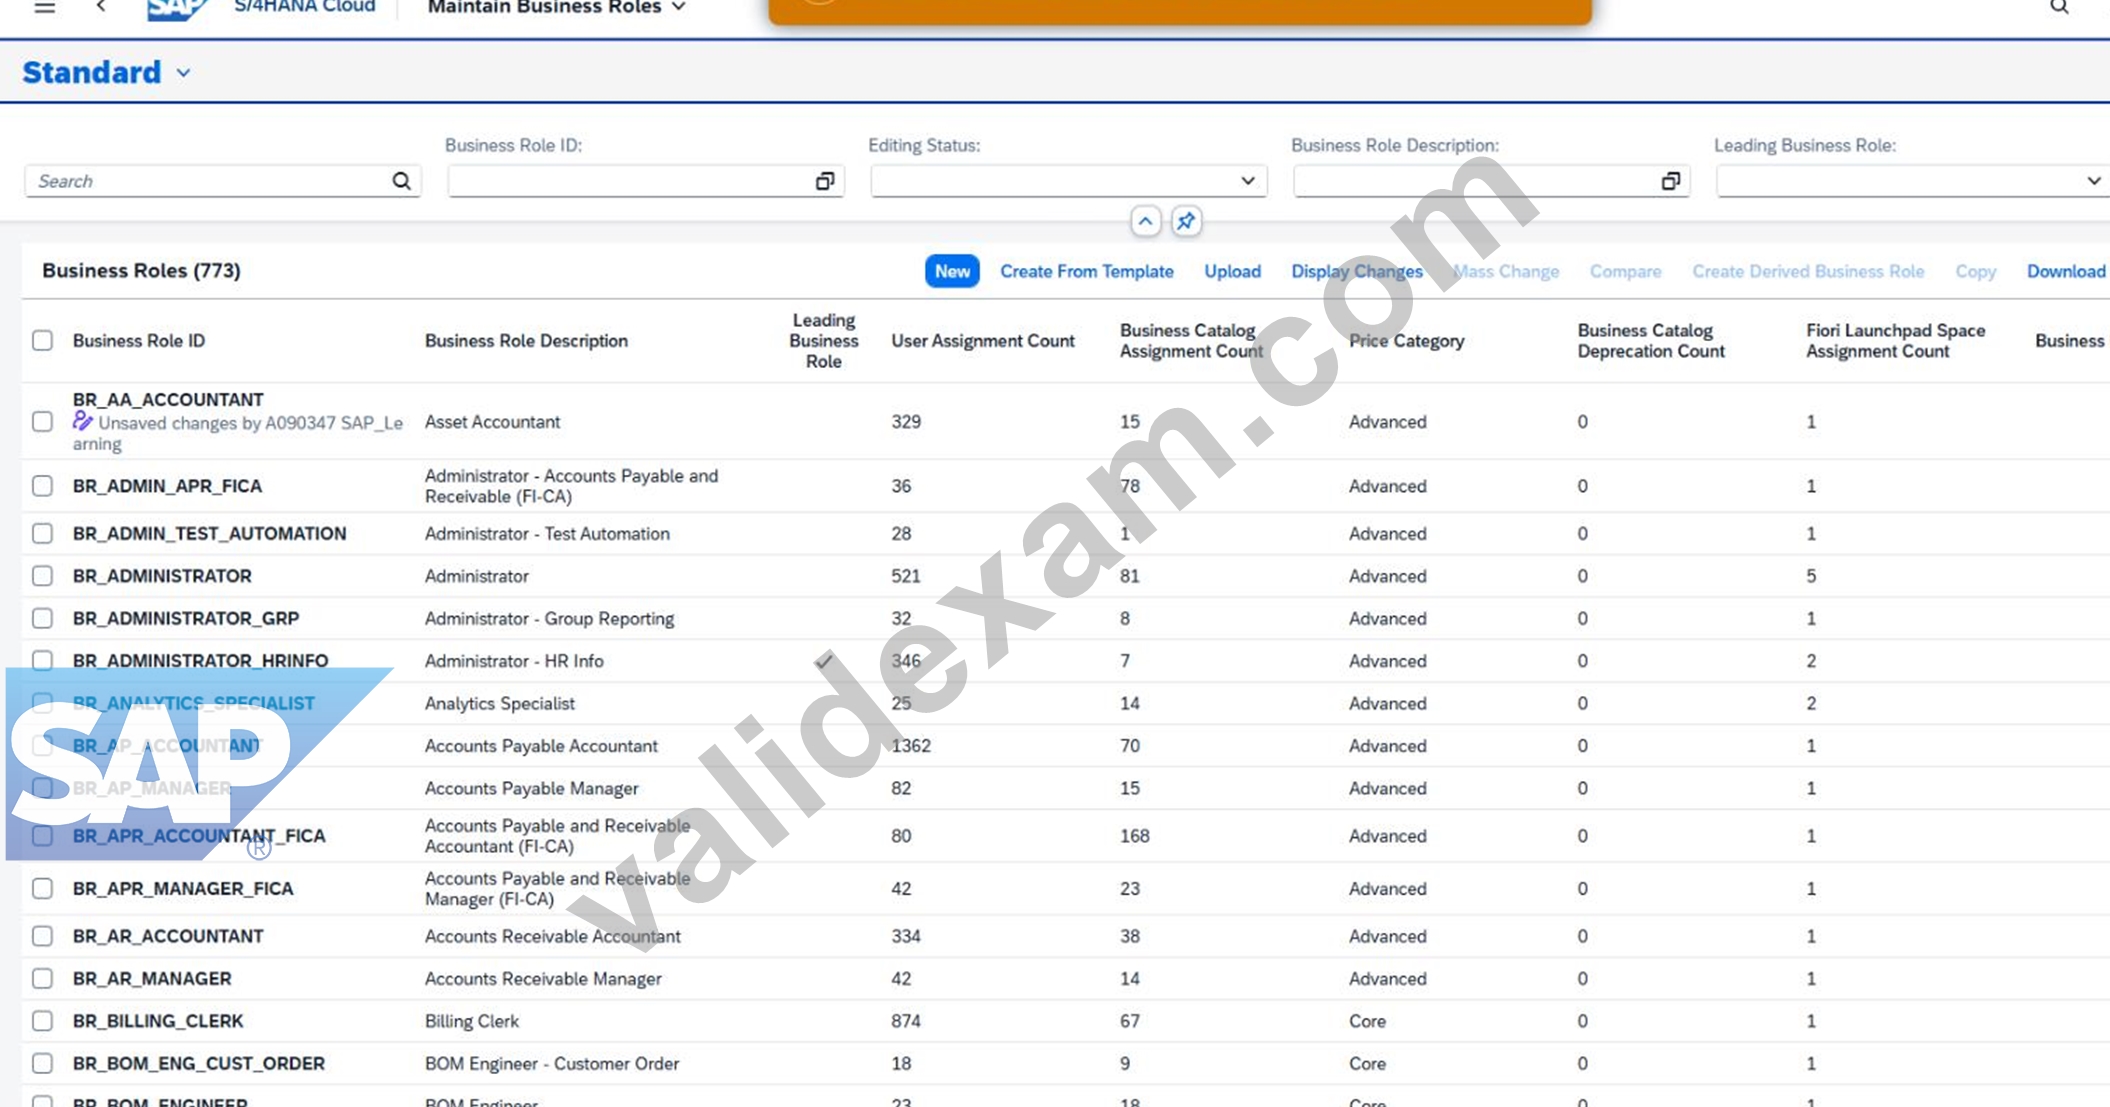Open the hamburger navigation menu icon
This screenshot has width=2110, height=1107.
click(44, 7)
